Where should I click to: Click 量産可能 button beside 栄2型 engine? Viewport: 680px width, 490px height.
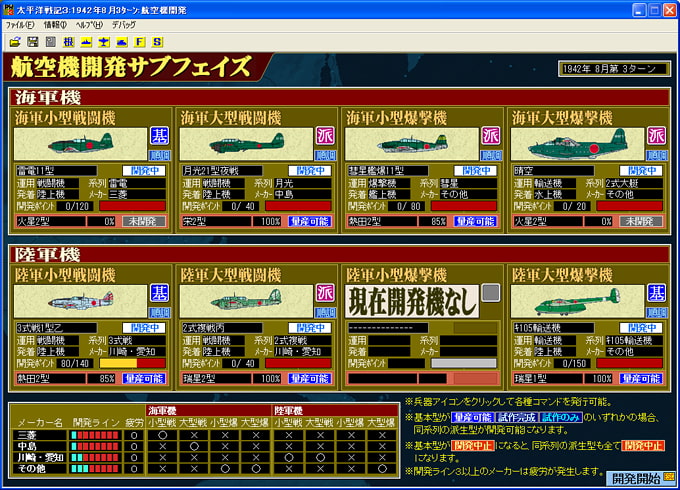point(310,222)
